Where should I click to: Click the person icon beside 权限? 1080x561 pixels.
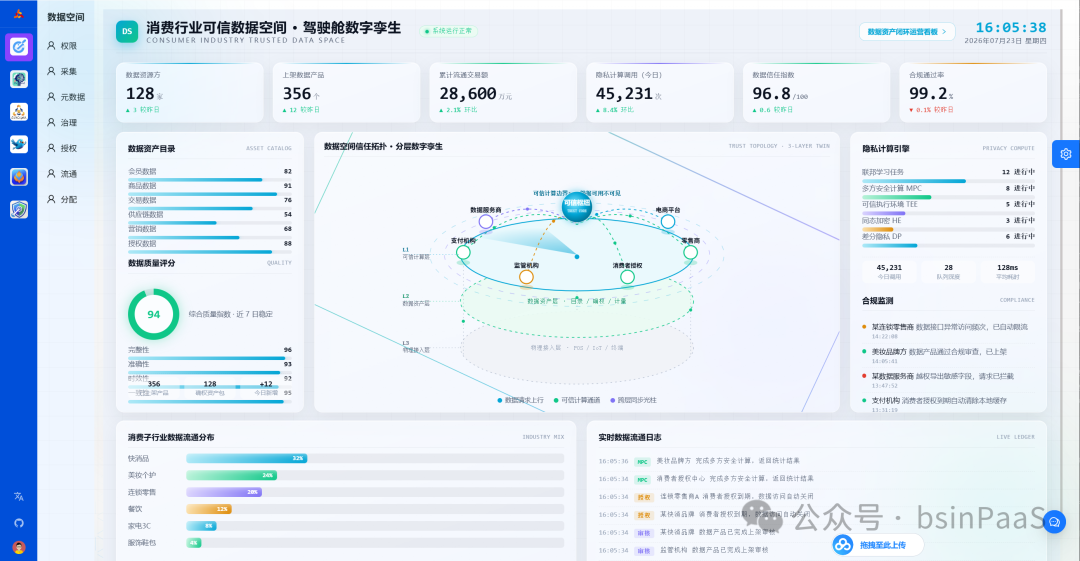(x=51, y=45)
